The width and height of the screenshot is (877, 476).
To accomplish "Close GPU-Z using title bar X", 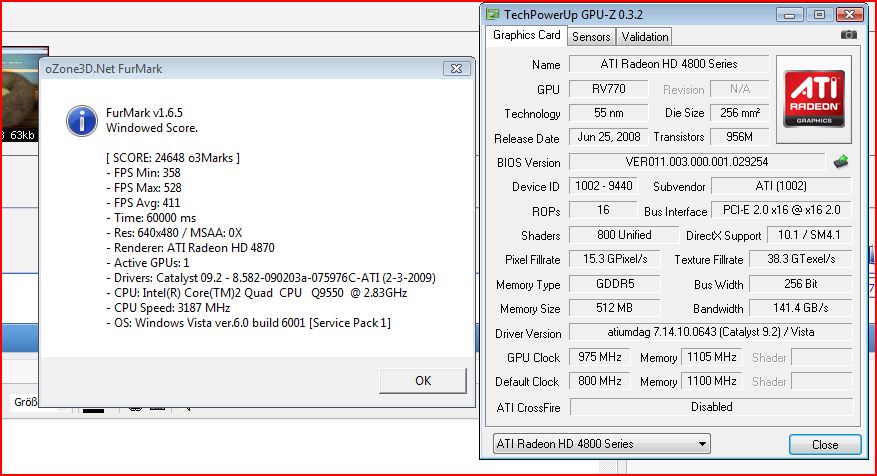I will 850,15.
